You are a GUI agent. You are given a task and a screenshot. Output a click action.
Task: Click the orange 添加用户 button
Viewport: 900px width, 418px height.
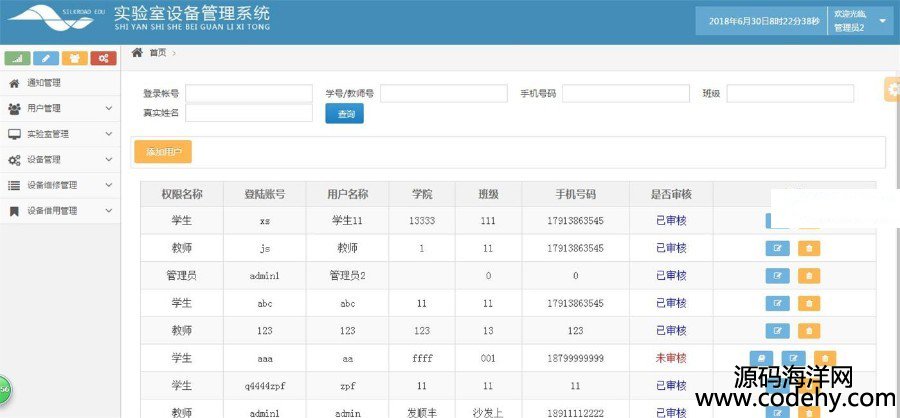pyautogui.click(x=163, y=152)
